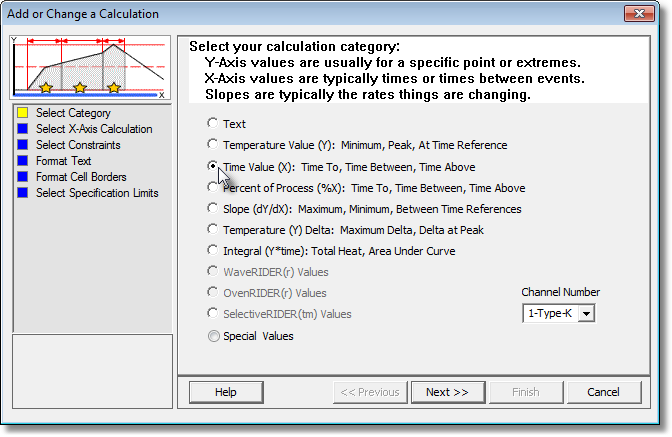Screen dimensions: 672x437
Task: Close the Add or Change a Calculation window
Action: 639,14
